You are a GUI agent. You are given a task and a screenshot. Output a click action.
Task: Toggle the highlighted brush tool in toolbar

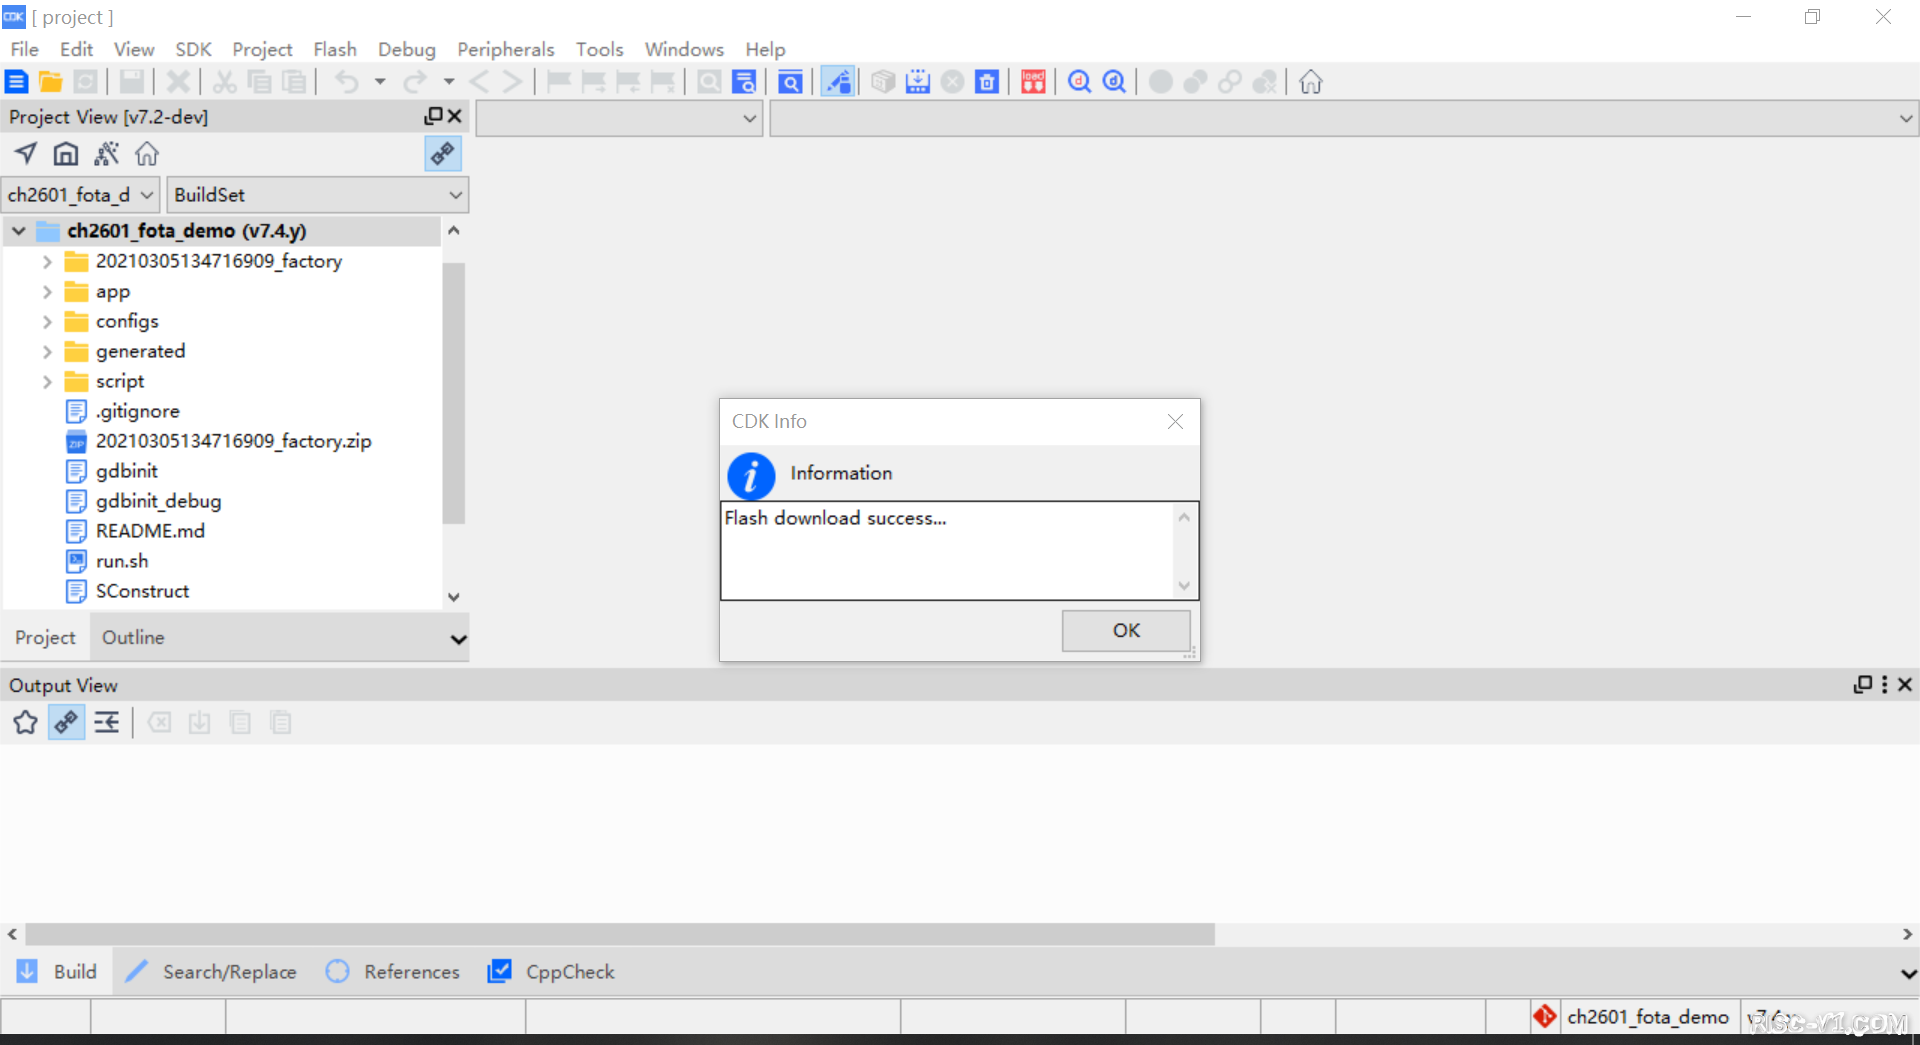[838, 82]
